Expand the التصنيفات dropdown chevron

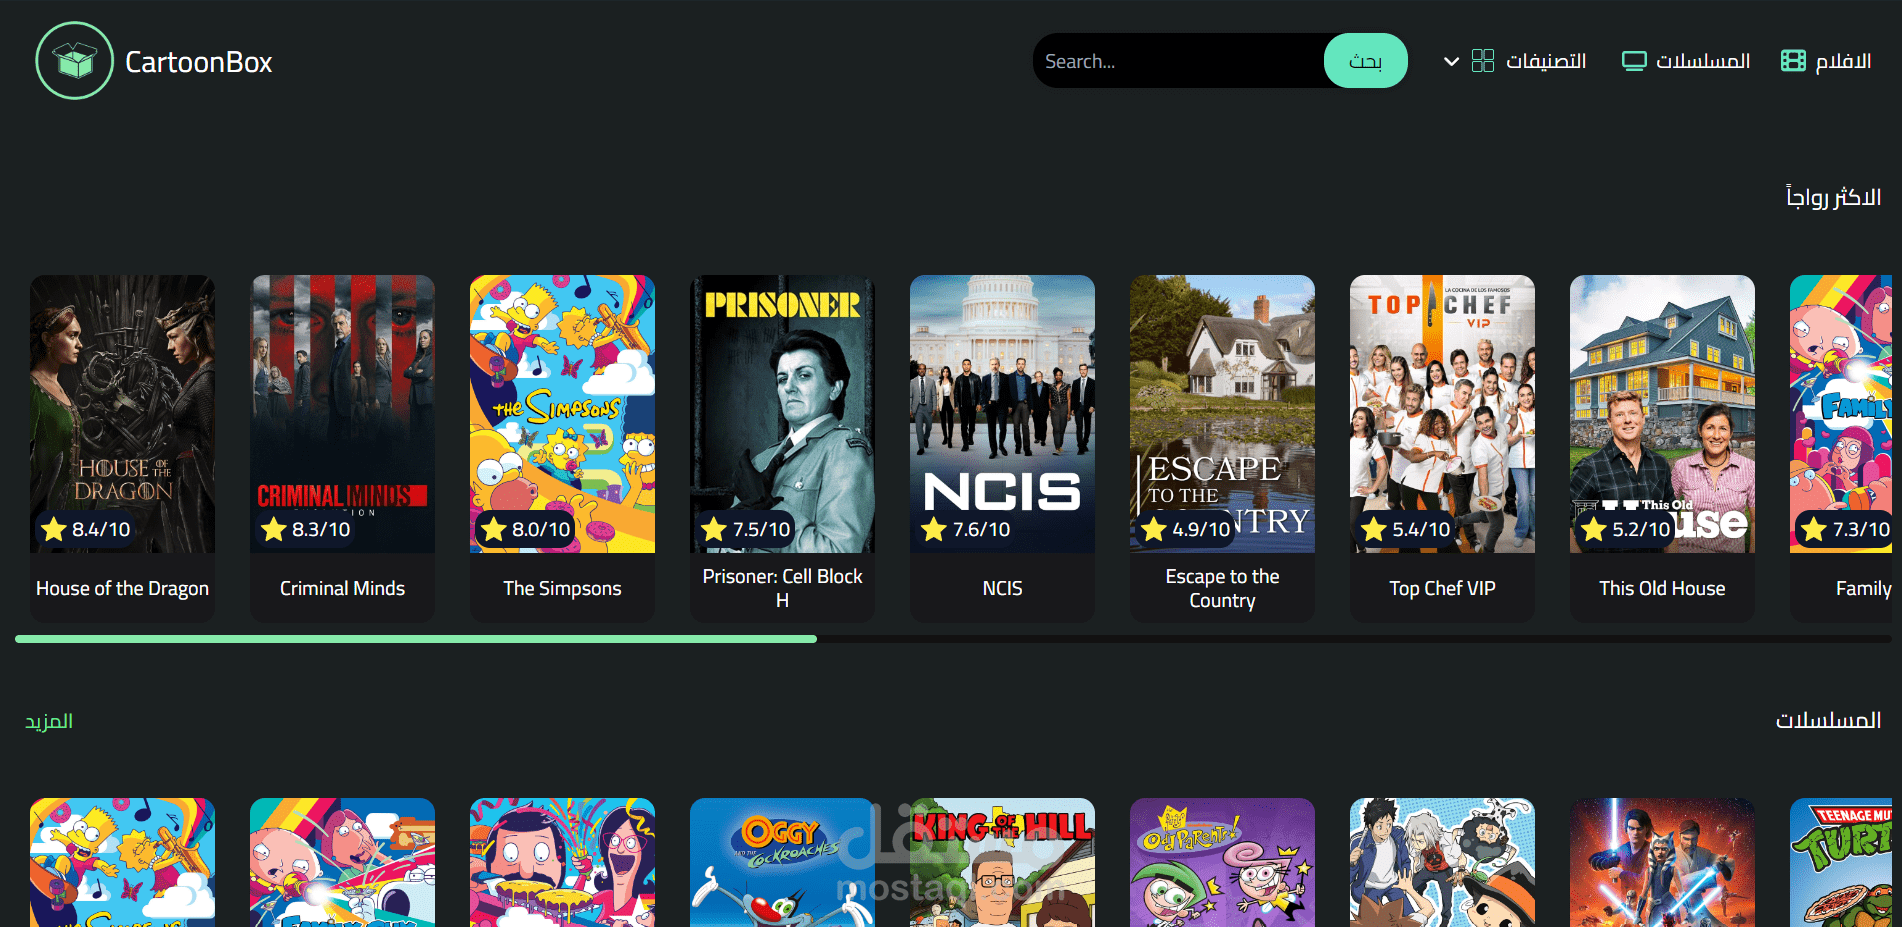pos(1450,60)
